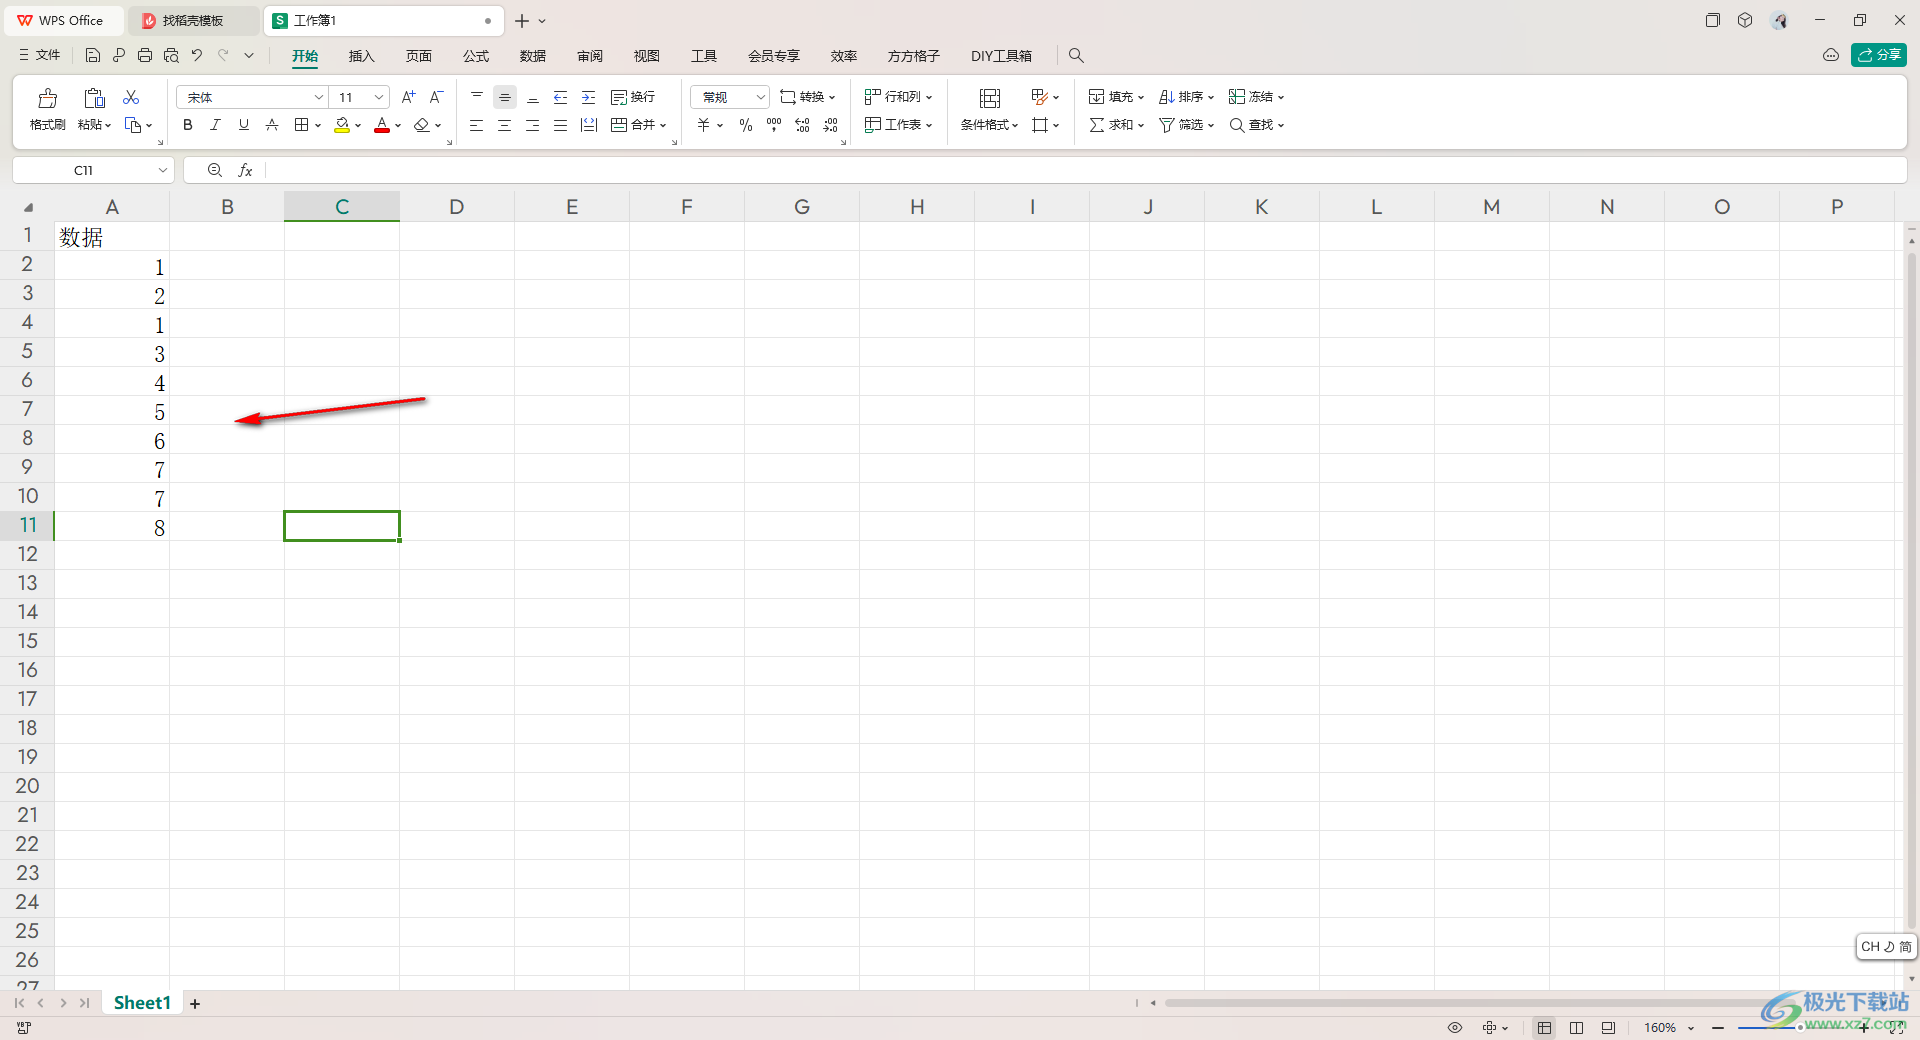The height and width of the screenshot is (1040, 1920).
Task: Click the formula bar input field
Action: [1085, 171]
